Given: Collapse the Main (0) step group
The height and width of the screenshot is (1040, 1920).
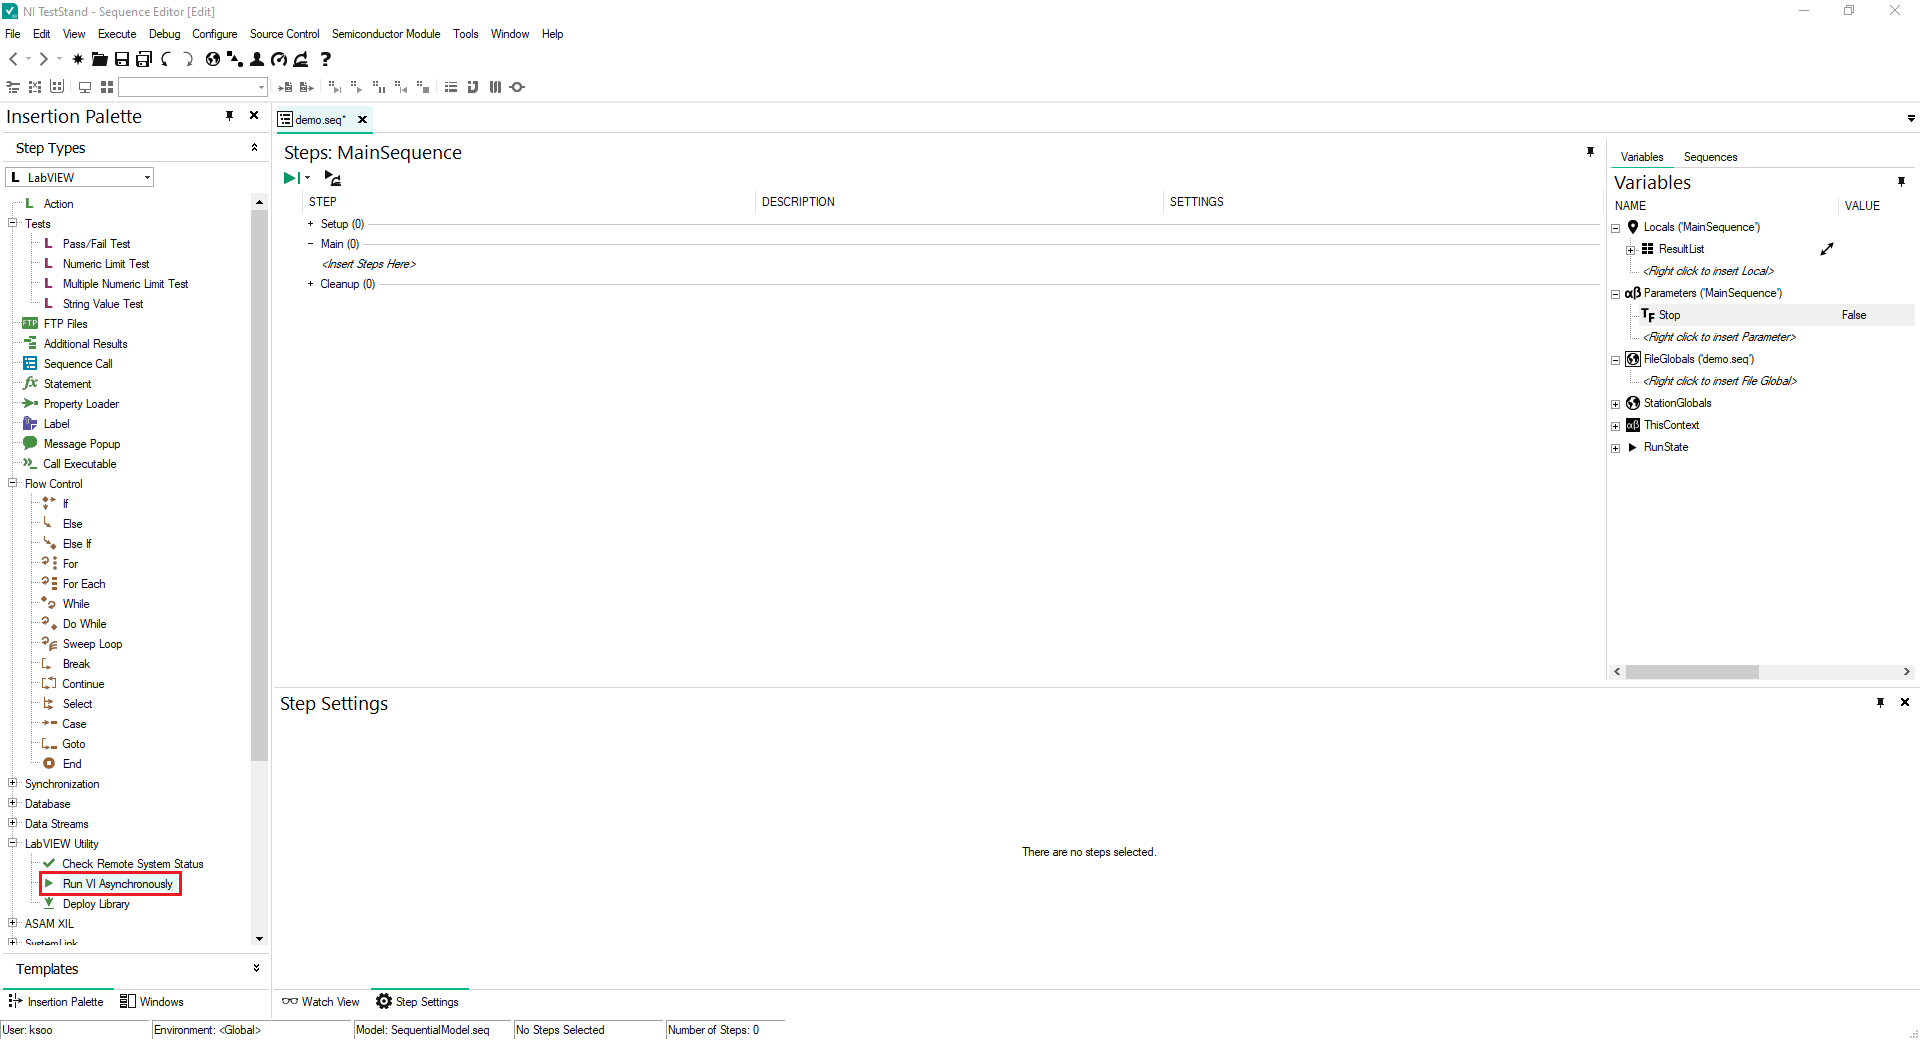Looking at the screenshot, I should click(x=311, y=244).
